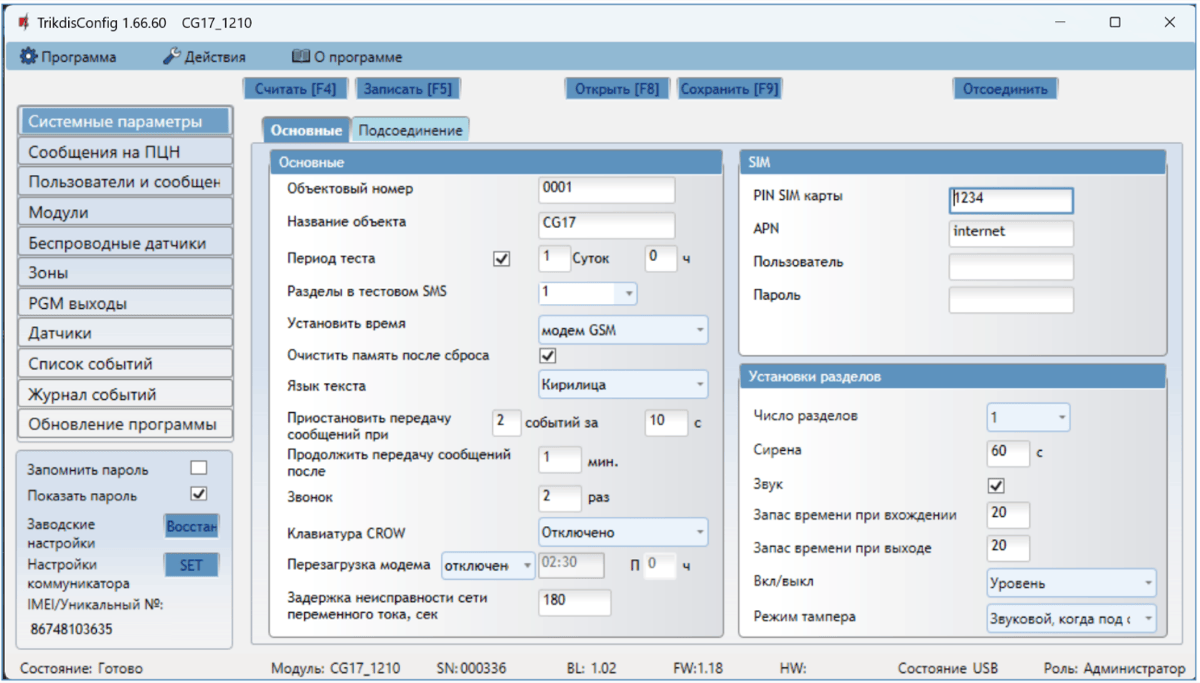1200x683 pixels.
Task: Click the PIN SIM карты input field
Action: point(1011,199)
